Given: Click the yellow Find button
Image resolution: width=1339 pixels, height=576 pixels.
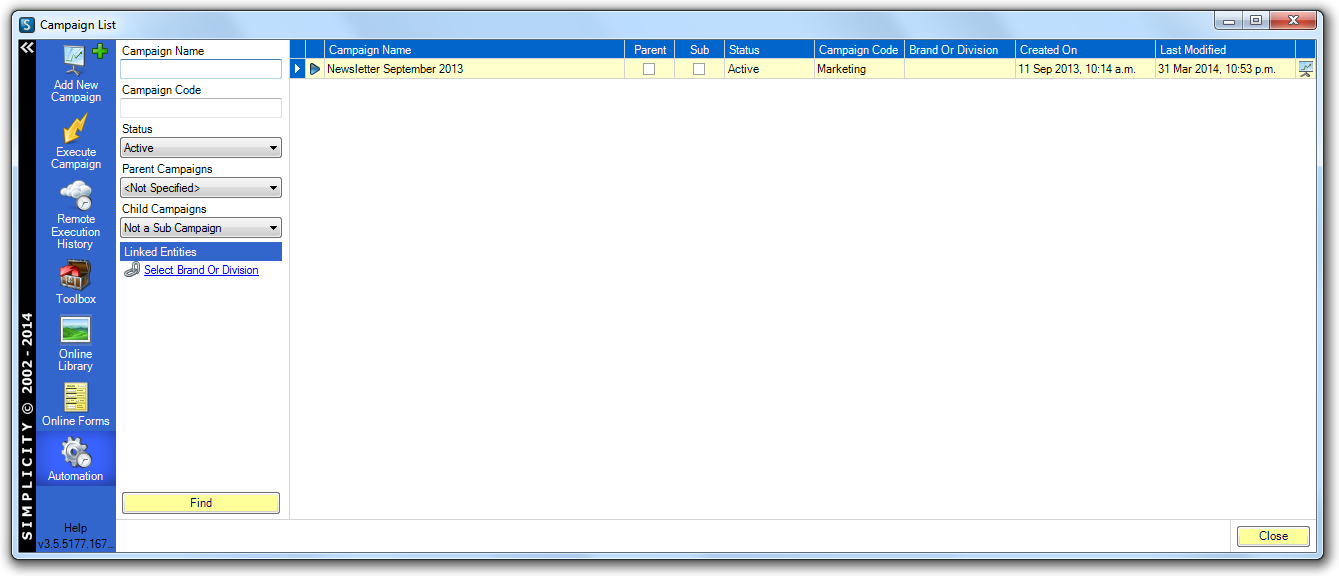Looking at the screenshot, I should 201,503.
